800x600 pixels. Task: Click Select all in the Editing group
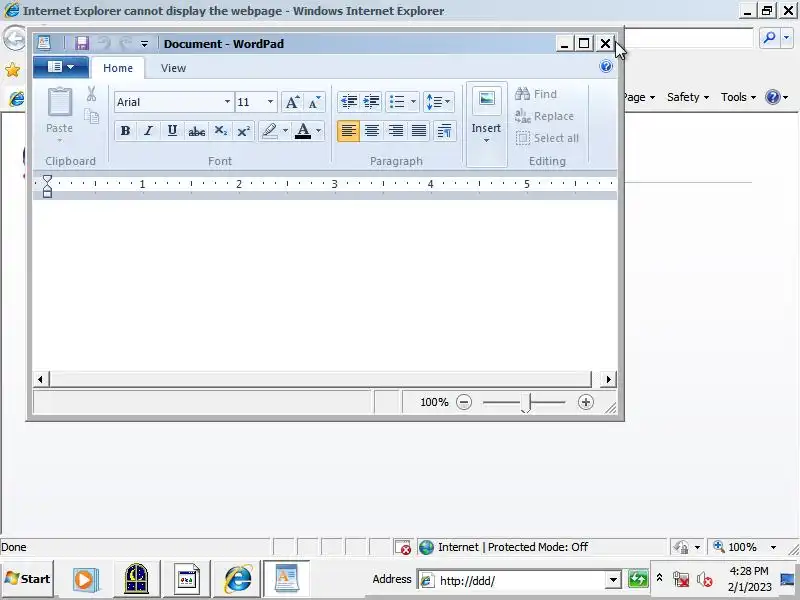(547, 138)
